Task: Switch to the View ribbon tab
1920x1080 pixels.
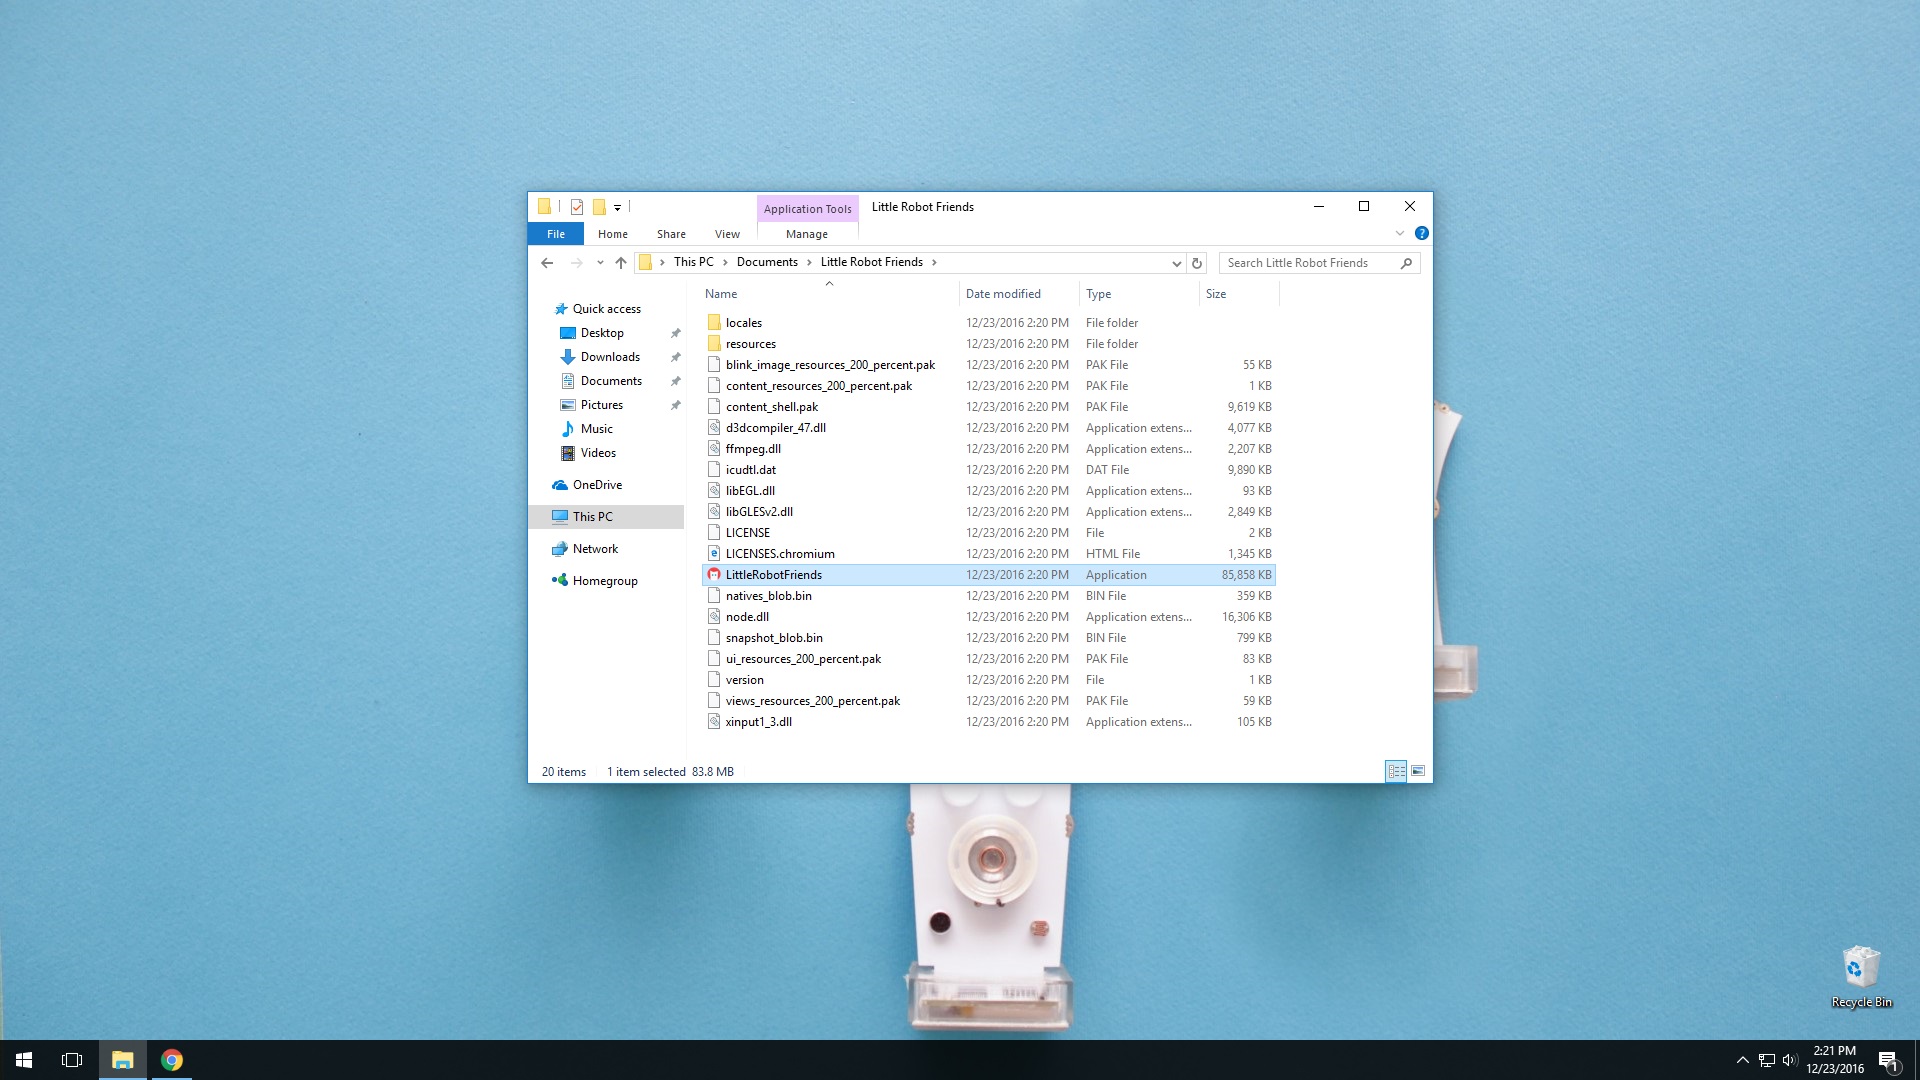Action: click(x=727, y=234)
